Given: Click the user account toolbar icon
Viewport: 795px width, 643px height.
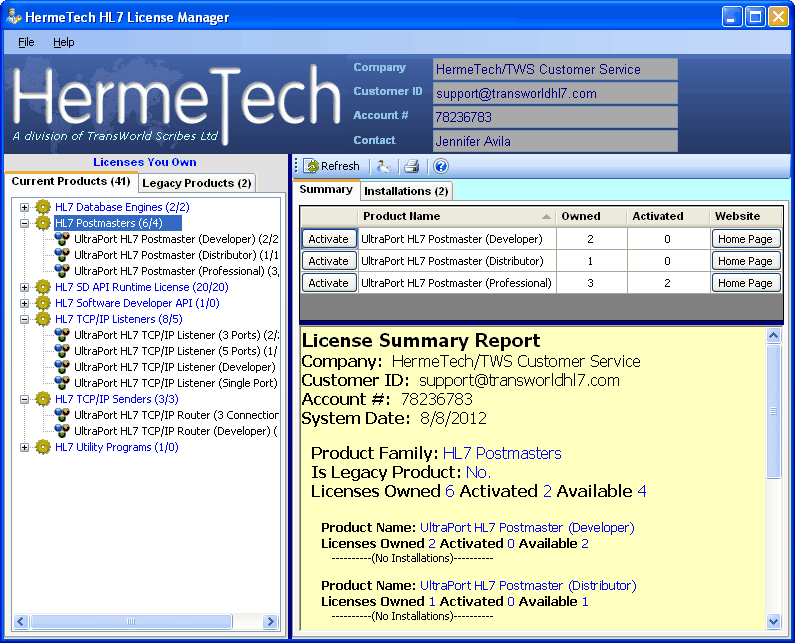Looking at the screenshot, I should point(384,166).
